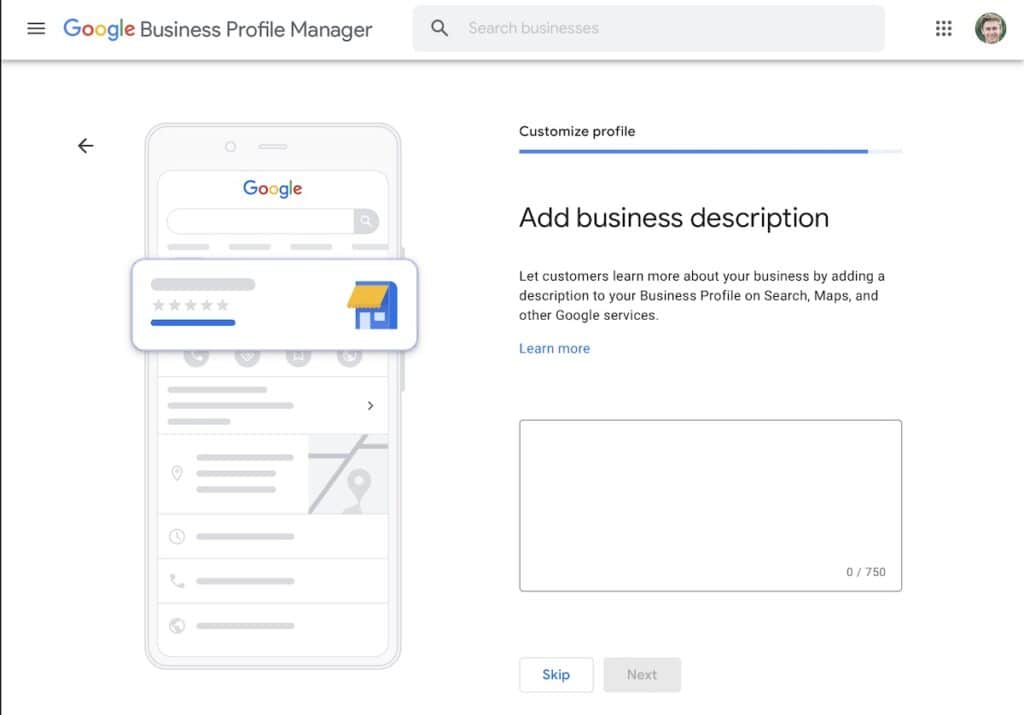
Task: Open the Google apps grid
Action: 943,29
